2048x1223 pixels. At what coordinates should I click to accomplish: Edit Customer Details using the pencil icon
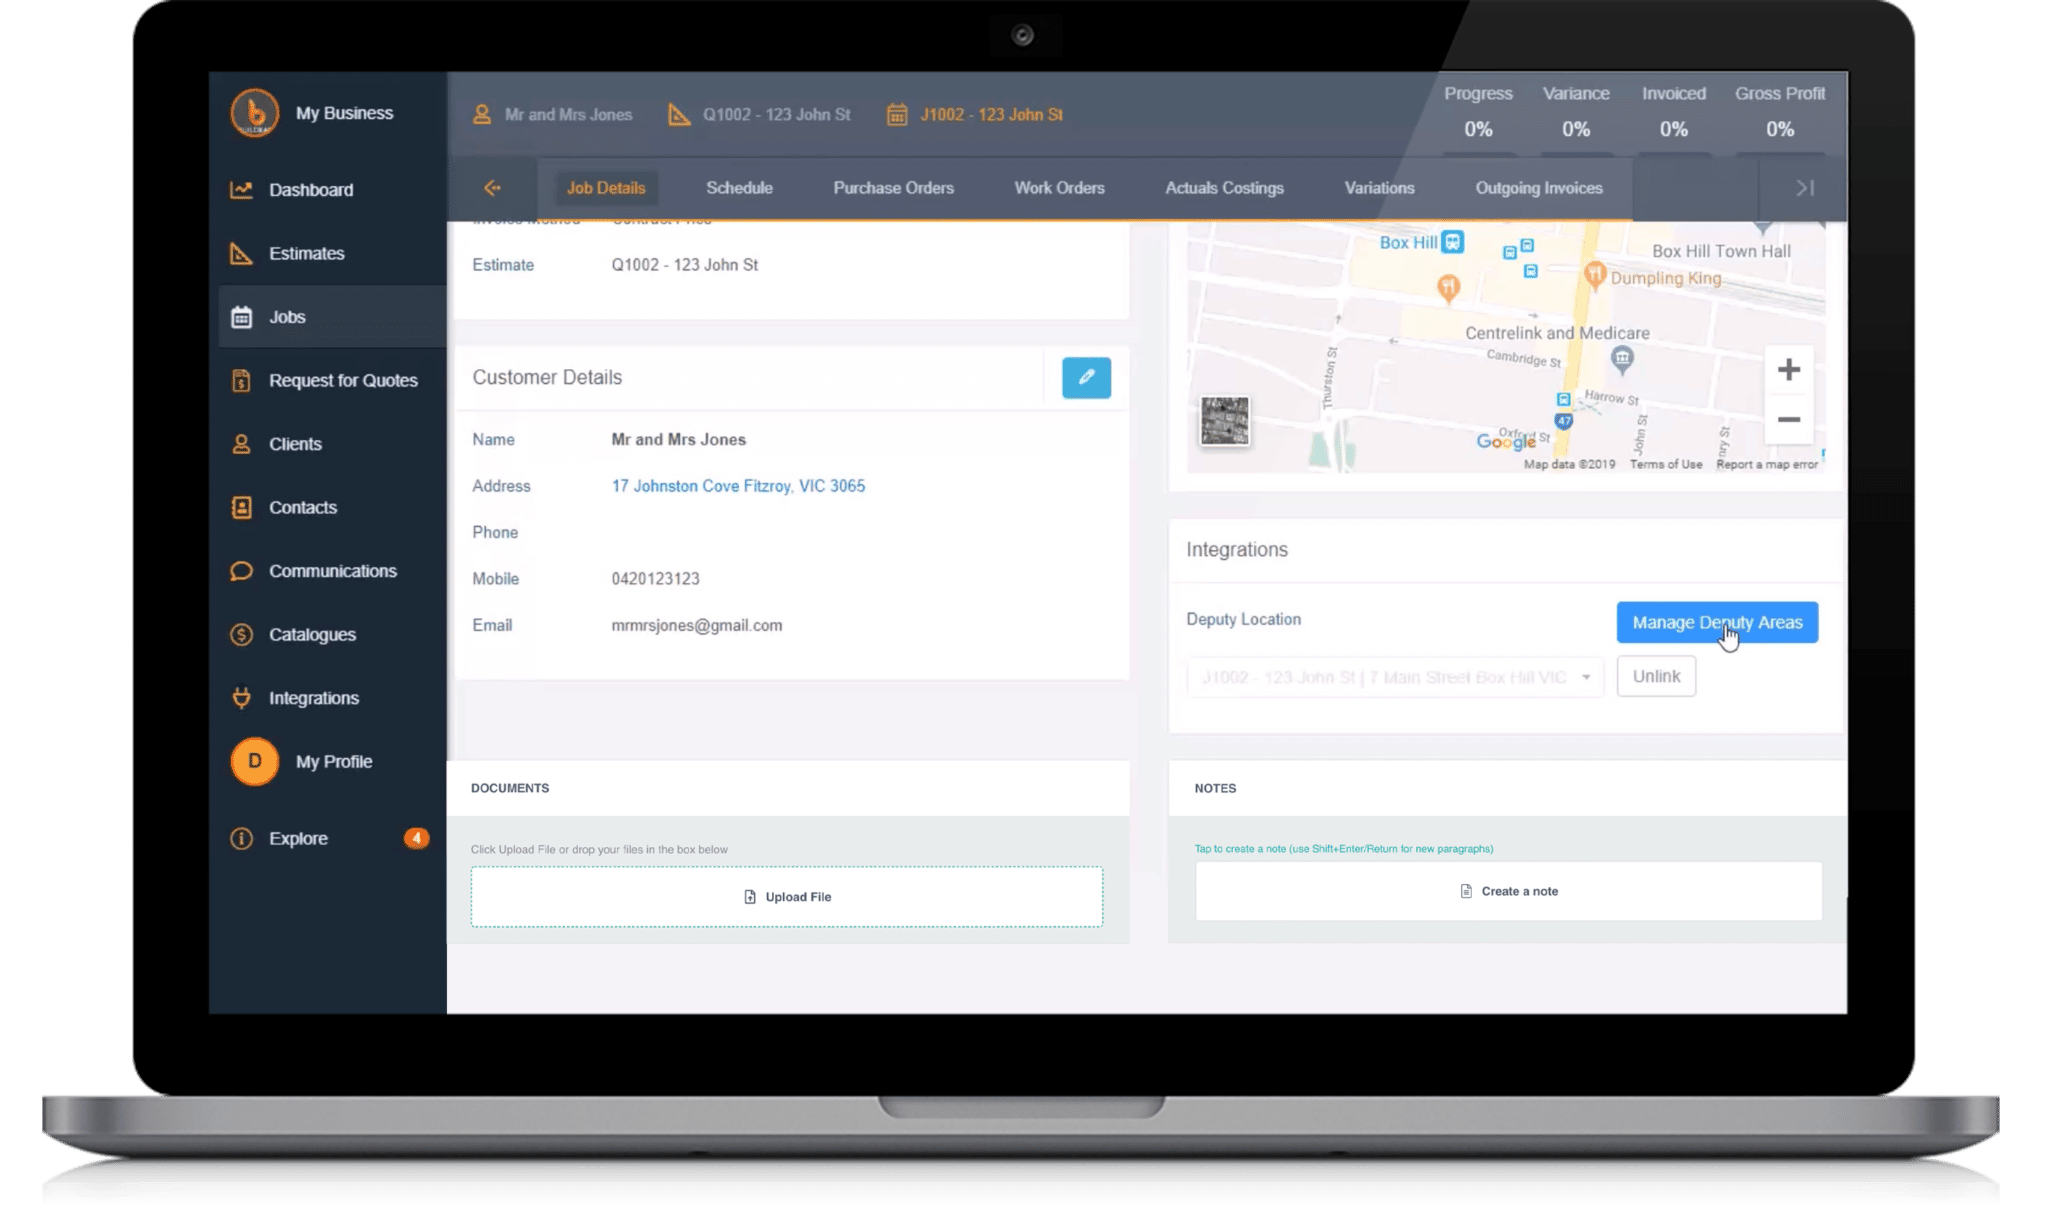(x=1086, y=378)
